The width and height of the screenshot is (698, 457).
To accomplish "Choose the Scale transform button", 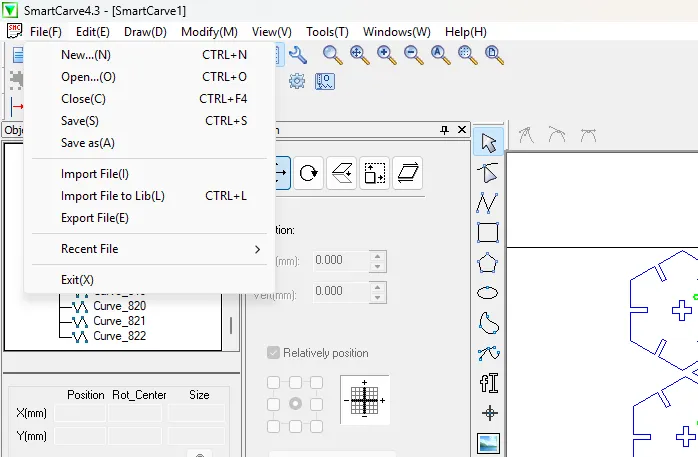I will tap(374, 173).
